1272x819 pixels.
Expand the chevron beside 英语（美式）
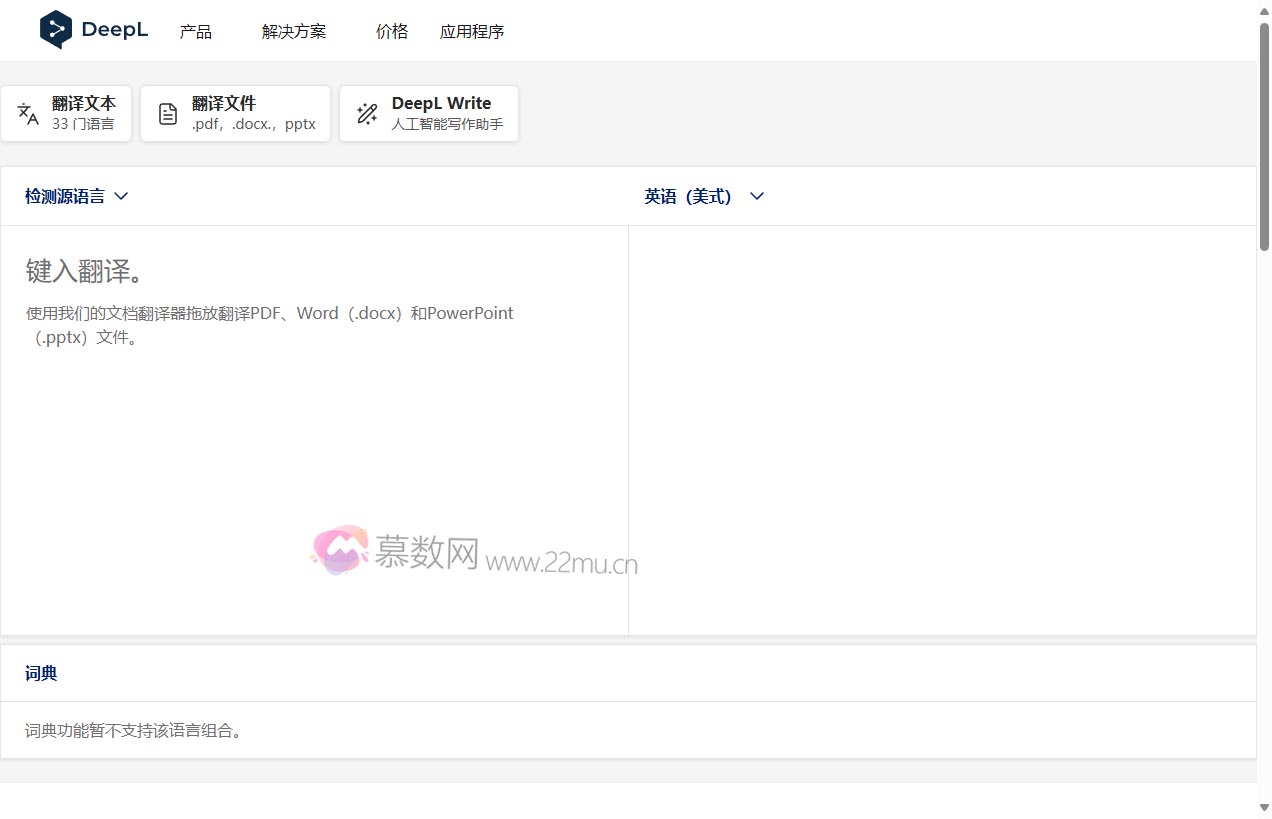click(x=756, y=196)
